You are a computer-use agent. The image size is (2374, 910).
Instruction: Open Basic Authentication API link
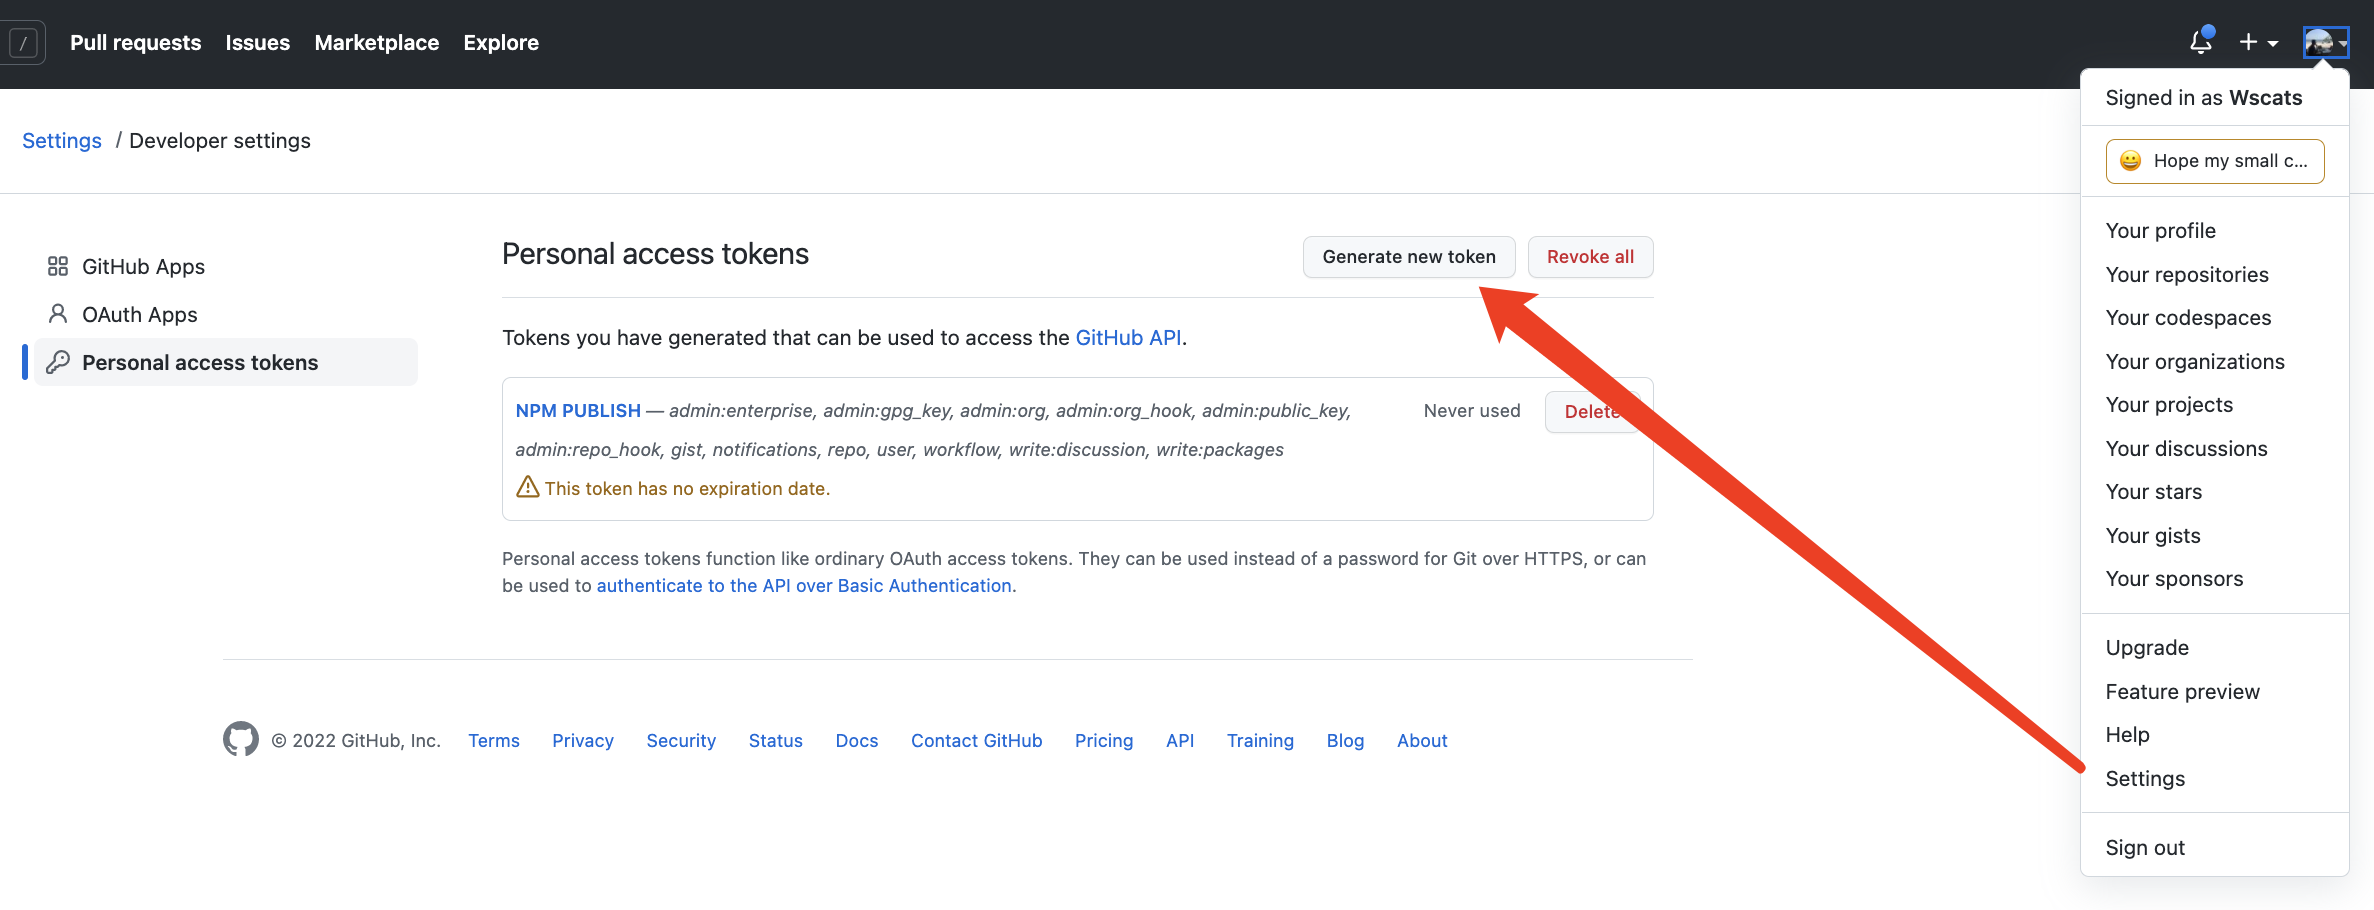(804, 586)
